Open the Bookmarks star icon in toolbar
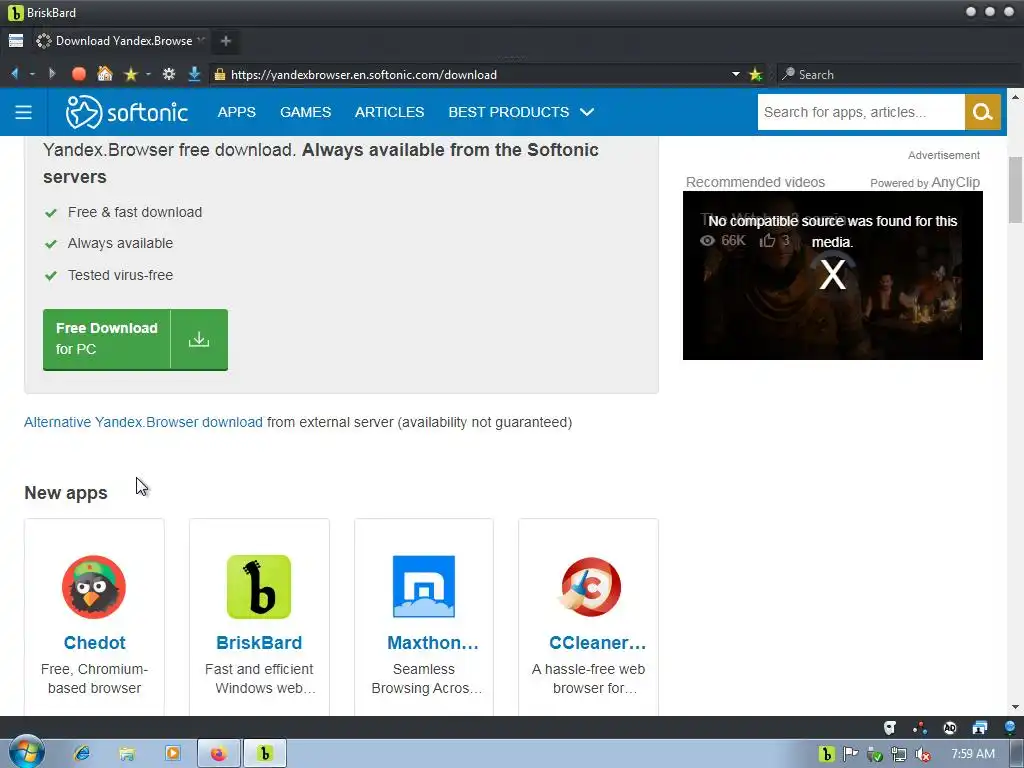Viewport: 1024px width, 768px height. click(x=131, y=74)
